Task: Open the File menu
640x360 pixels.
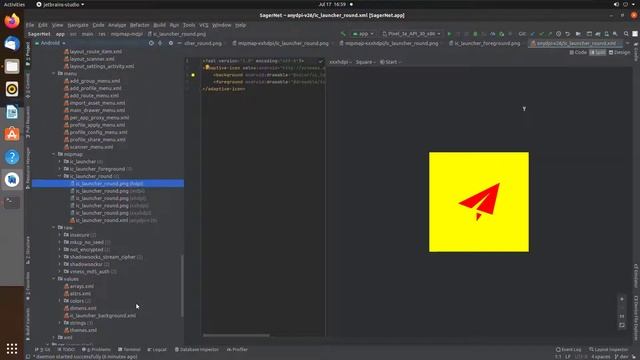Action: pyautogui.click(x=30, y=25)
